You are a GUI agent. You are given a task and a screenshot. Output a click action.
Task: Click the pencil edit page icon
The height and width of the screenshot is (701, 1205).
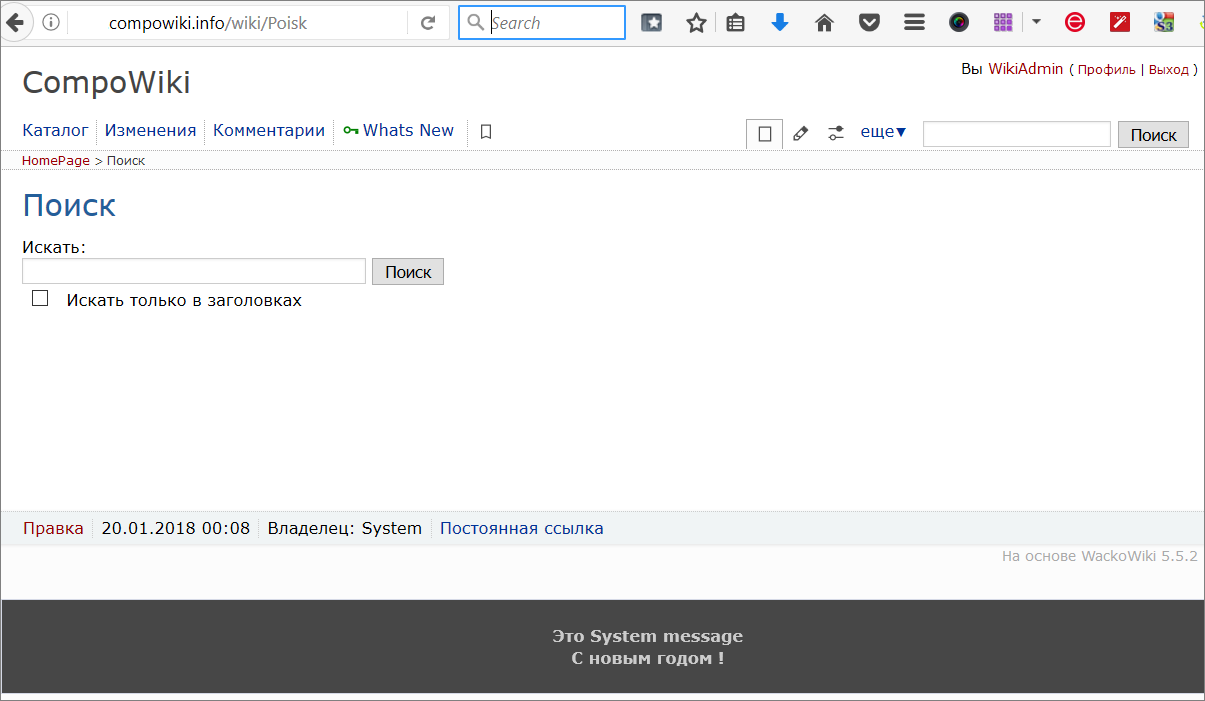(x=800, y=133)
